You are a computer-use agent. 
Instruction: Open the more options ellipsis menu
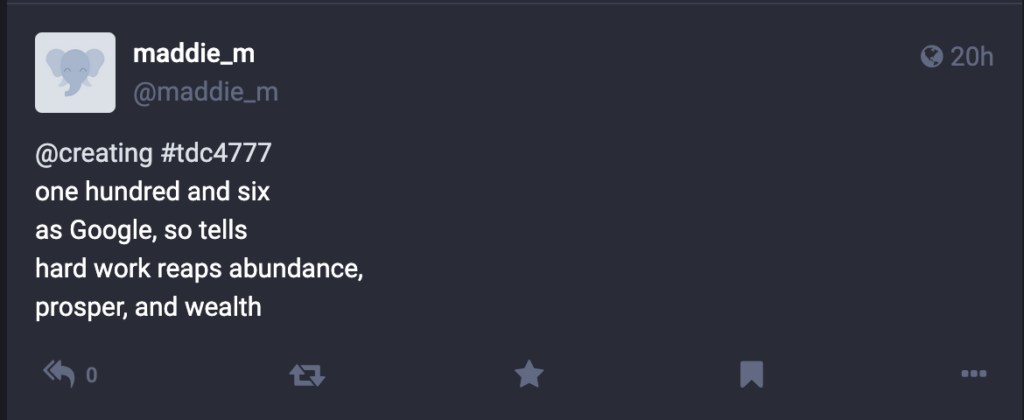tap(973, 375)
